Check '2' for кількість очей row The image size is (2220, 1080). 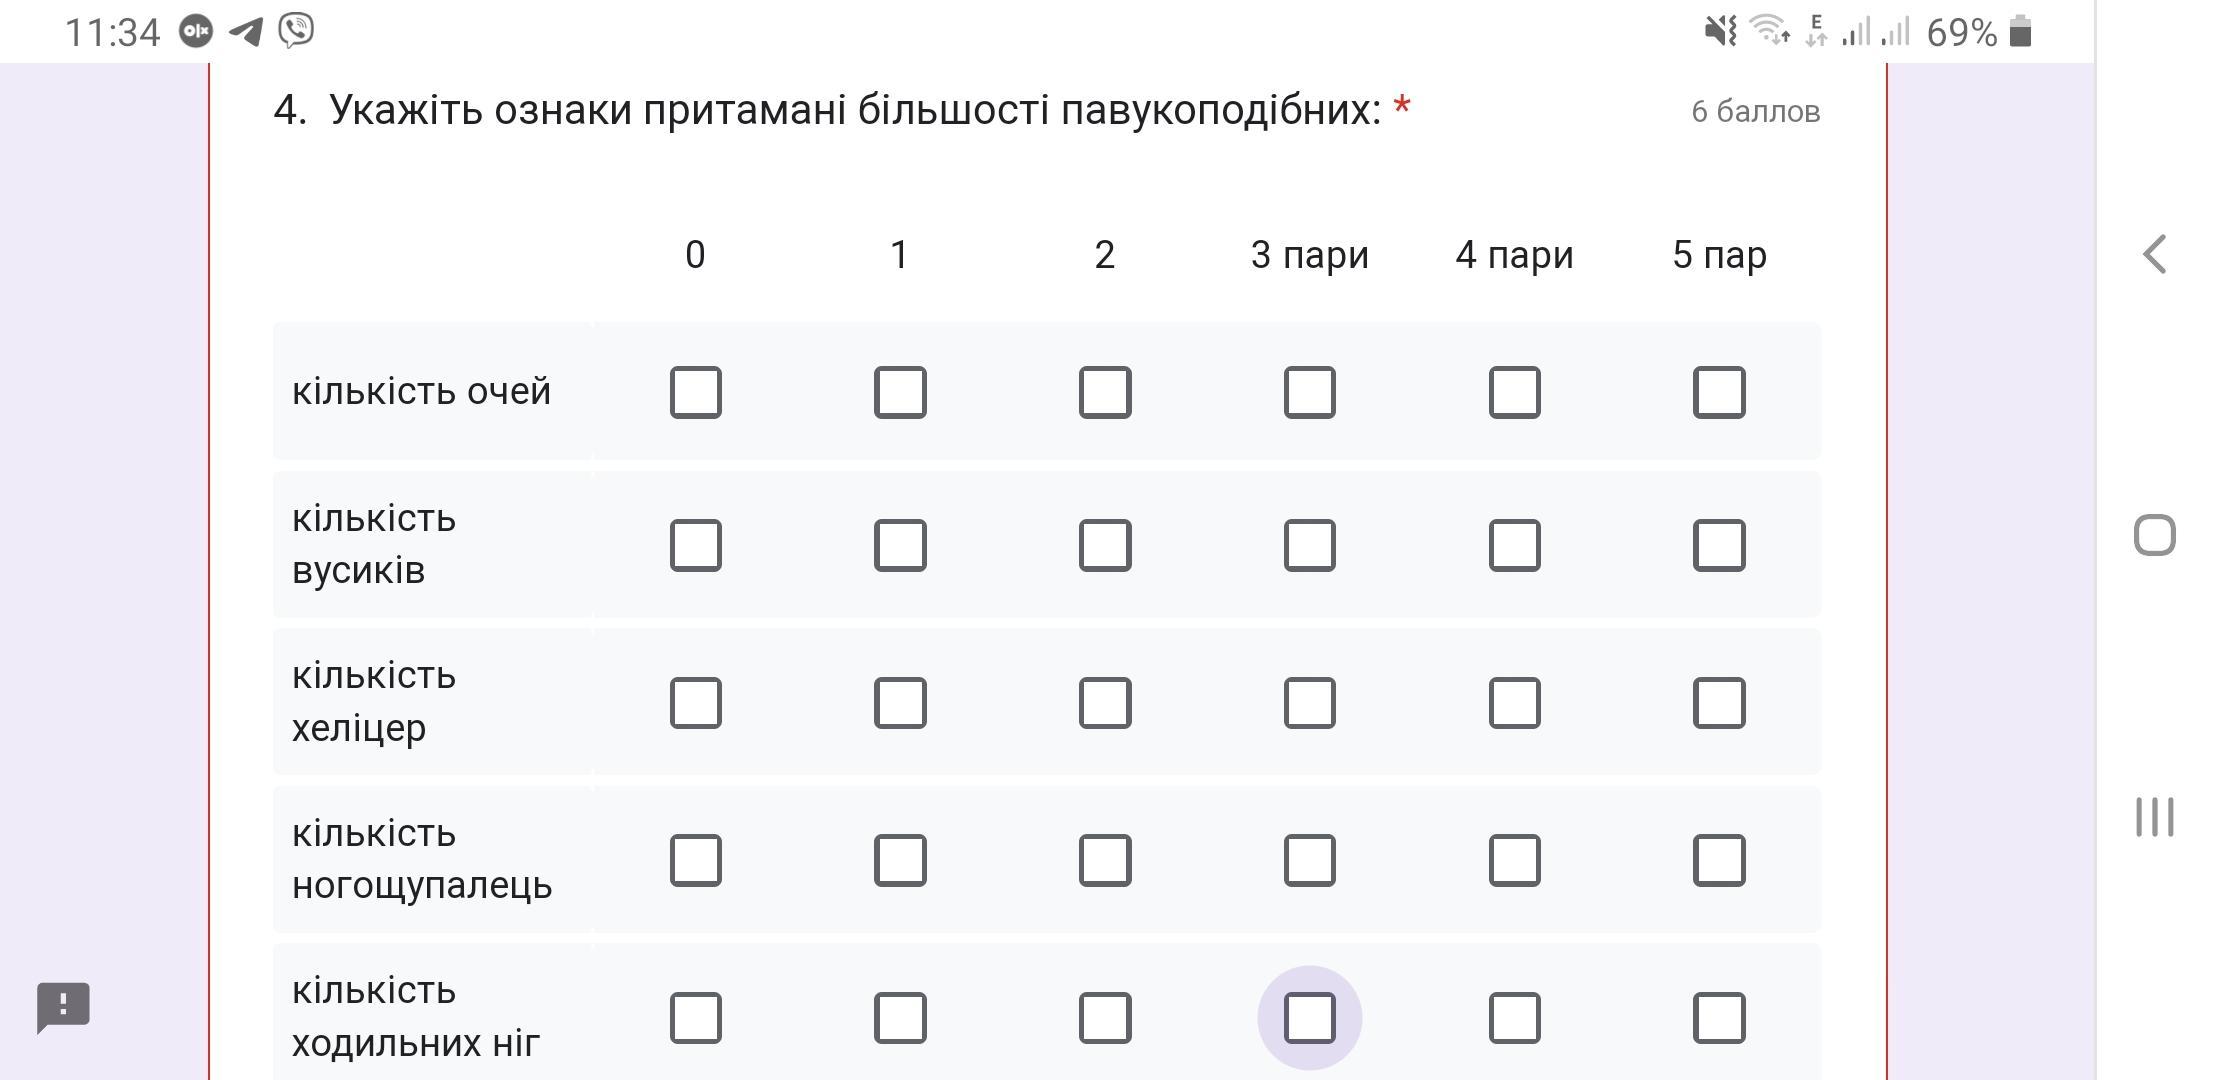point(1105,392)
